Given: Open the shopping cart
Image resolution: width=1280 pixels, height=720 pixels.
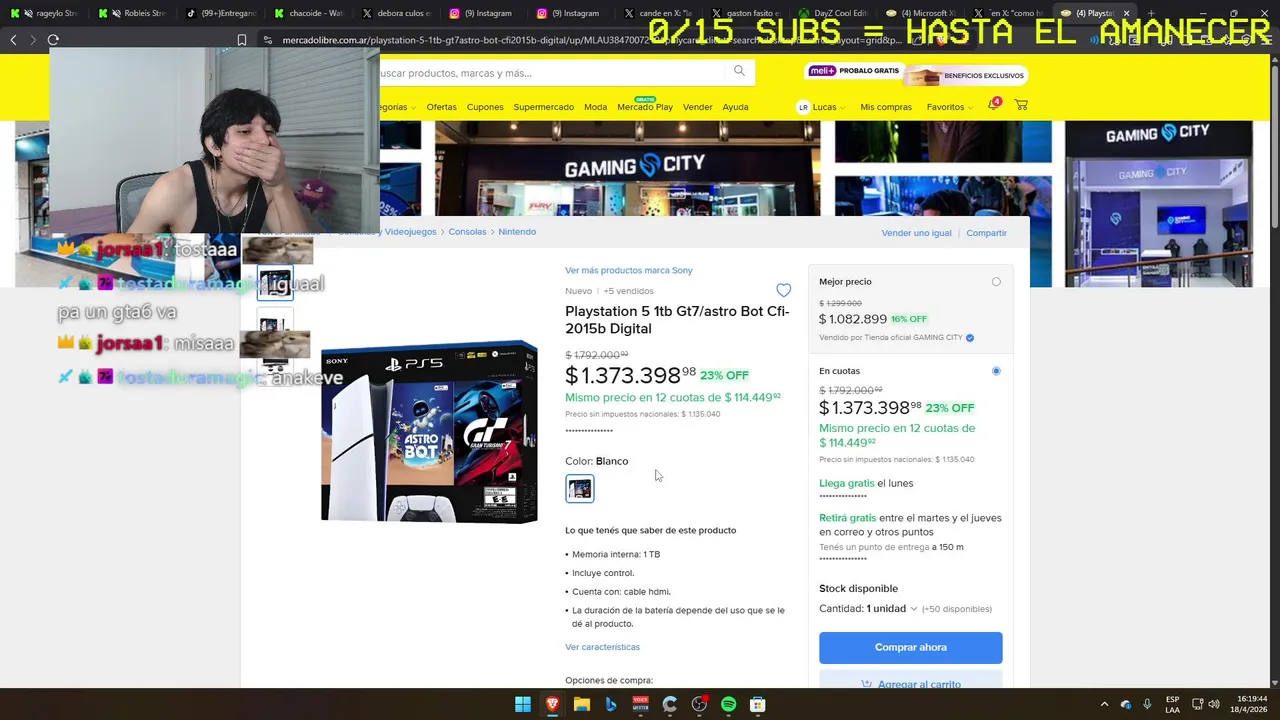Looking at the screenshot, I should coord(1021,105).
